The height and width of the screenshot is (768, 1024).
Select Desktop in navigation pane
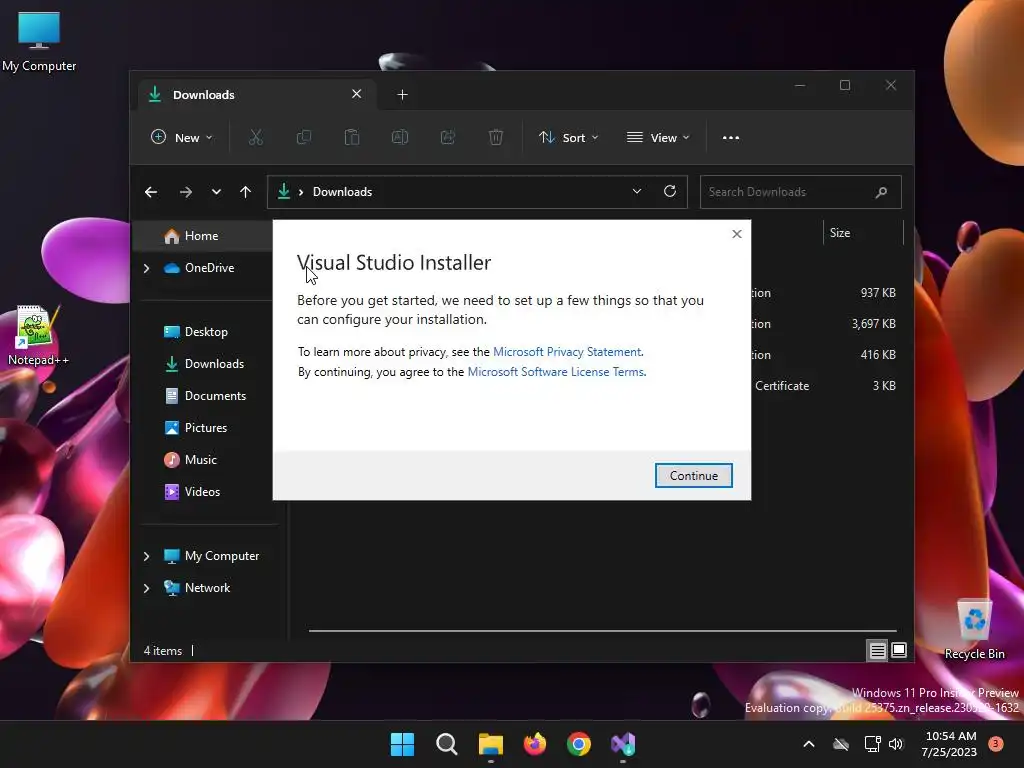[206, 332]
